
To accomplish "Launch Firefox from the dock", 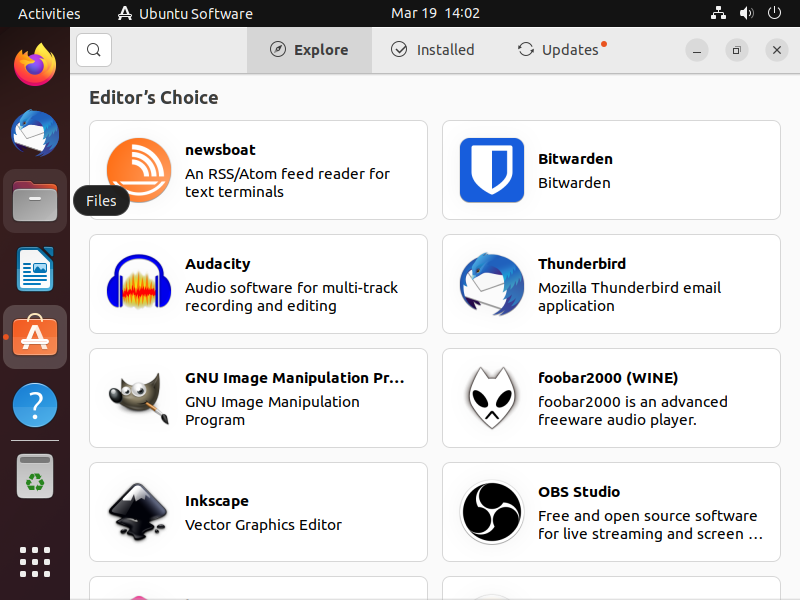I will [x=35, y=65].
